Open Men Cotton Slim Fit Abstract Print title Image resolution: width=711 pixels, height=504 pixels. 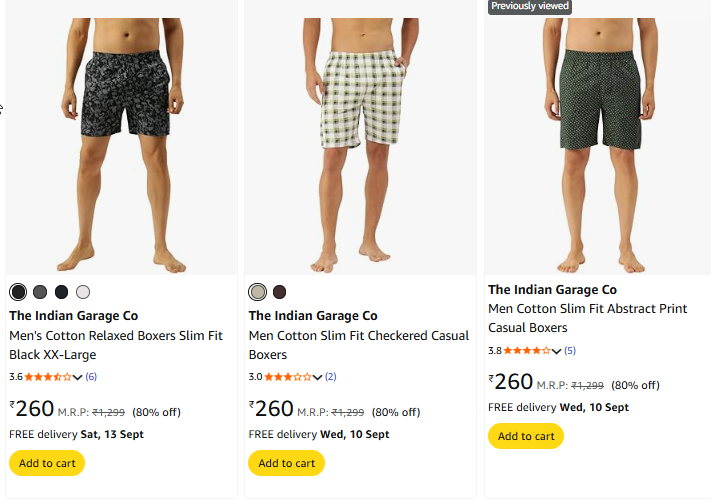point(587,318)
